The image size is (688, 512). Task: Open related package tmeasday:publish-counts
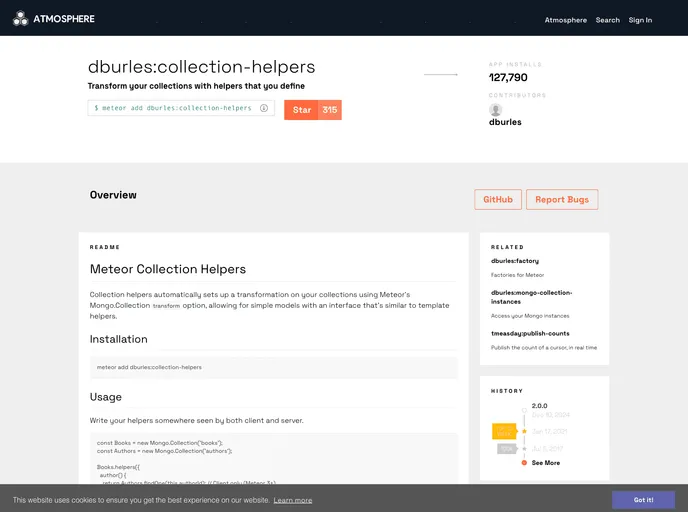[530, 333]
